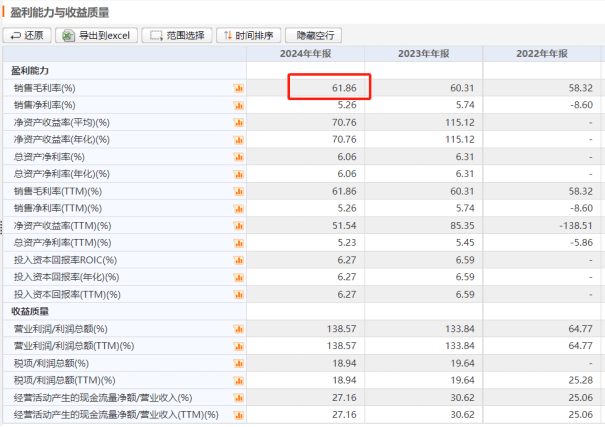
Task: Click the highlighted 61.86 gross margin cell
Action: click(x=329, y=87)
